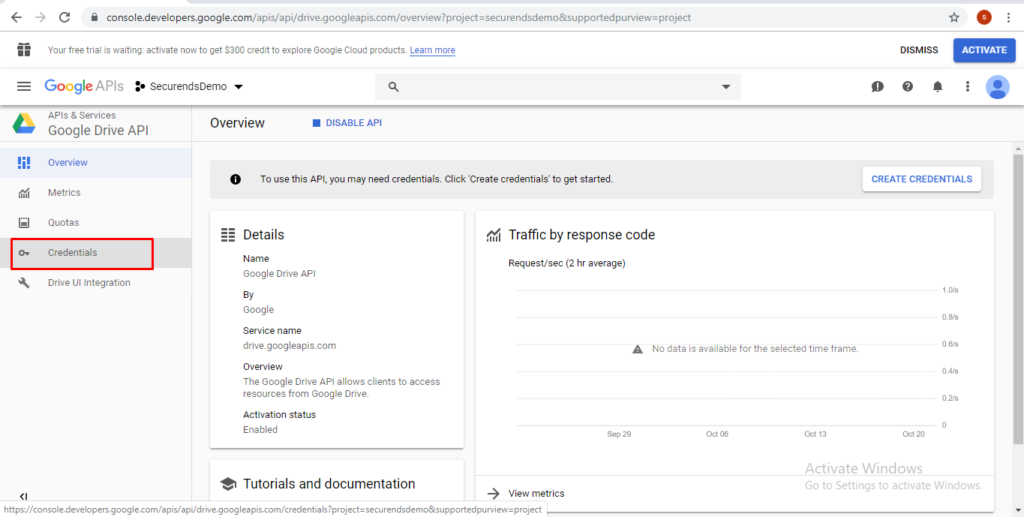Go back with the browser back arrow
Viewport: 1024px width, 517px height.
(x=16, y=18)
